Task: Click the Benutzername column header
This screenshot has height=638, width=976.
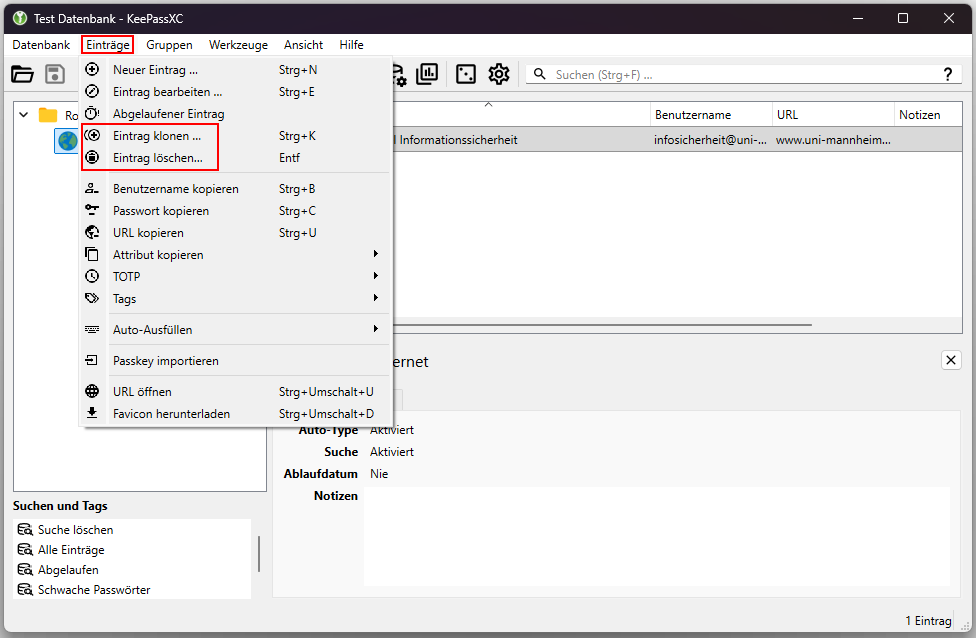Action: [711, 115]
